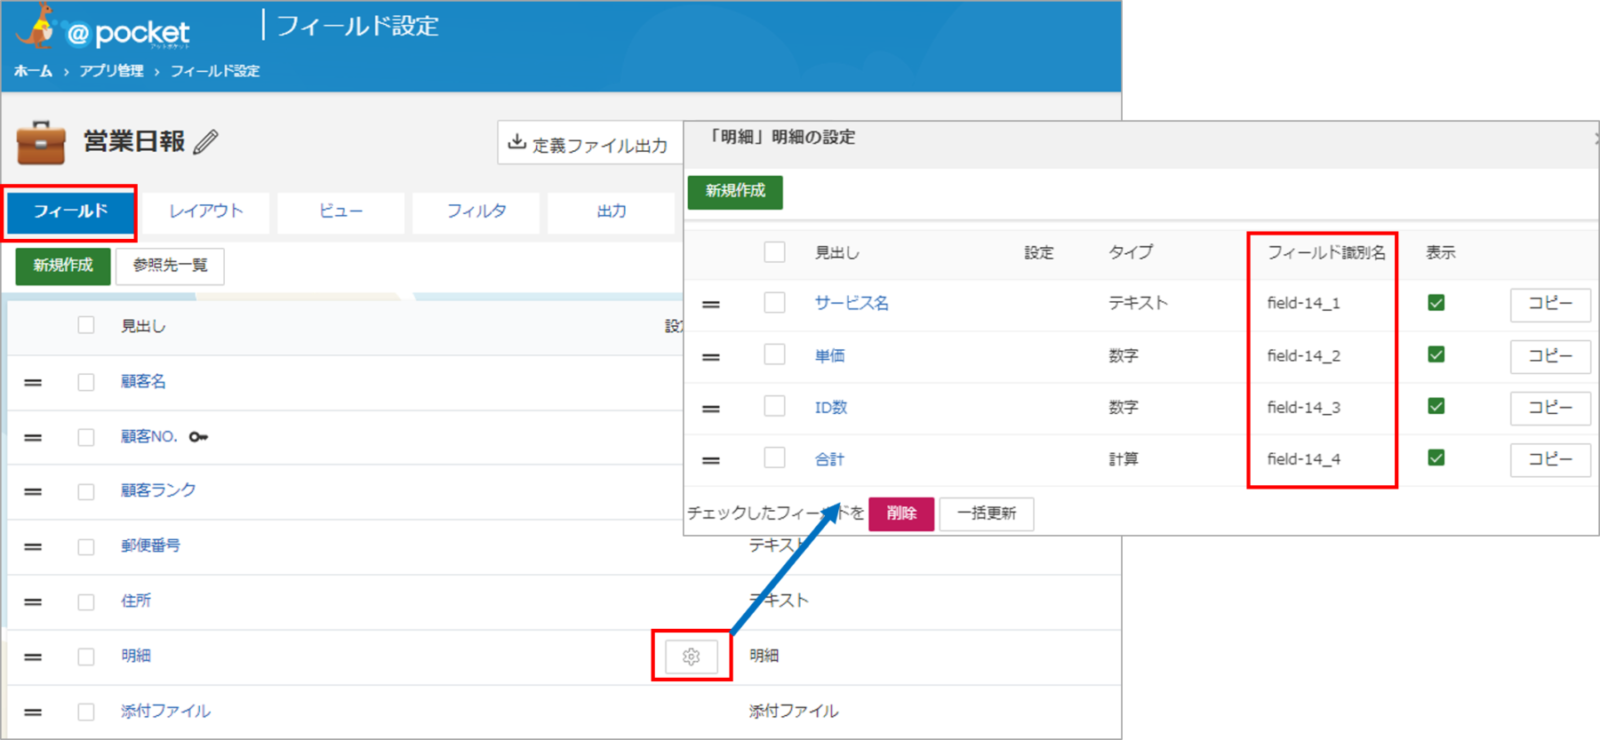Open the サービス名 field link

[851, 303]
